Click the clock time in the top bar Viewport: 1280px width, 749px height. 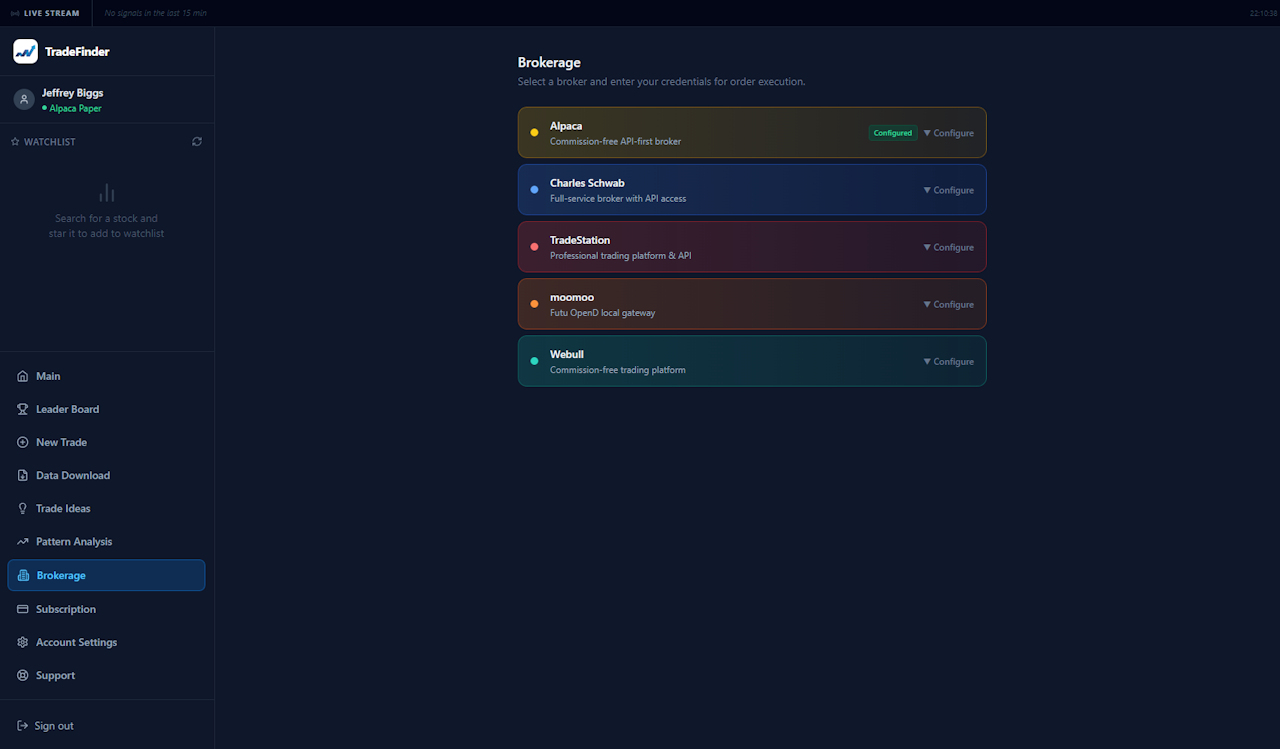1264,13
